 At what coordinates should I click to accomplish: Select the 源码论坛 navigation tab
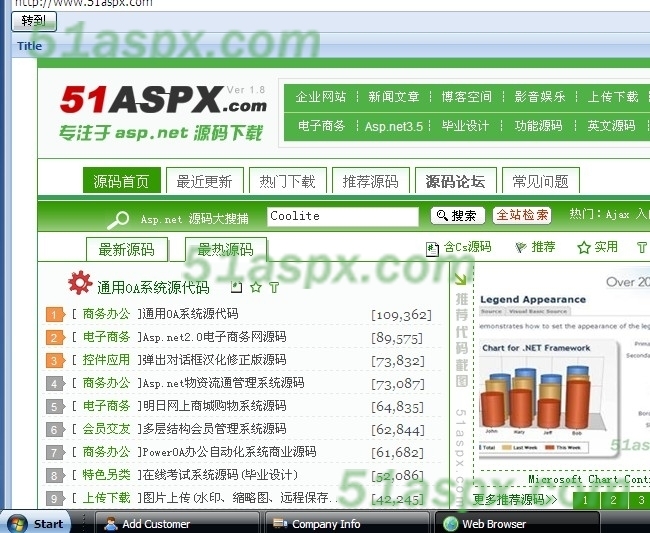click(456, 181)
